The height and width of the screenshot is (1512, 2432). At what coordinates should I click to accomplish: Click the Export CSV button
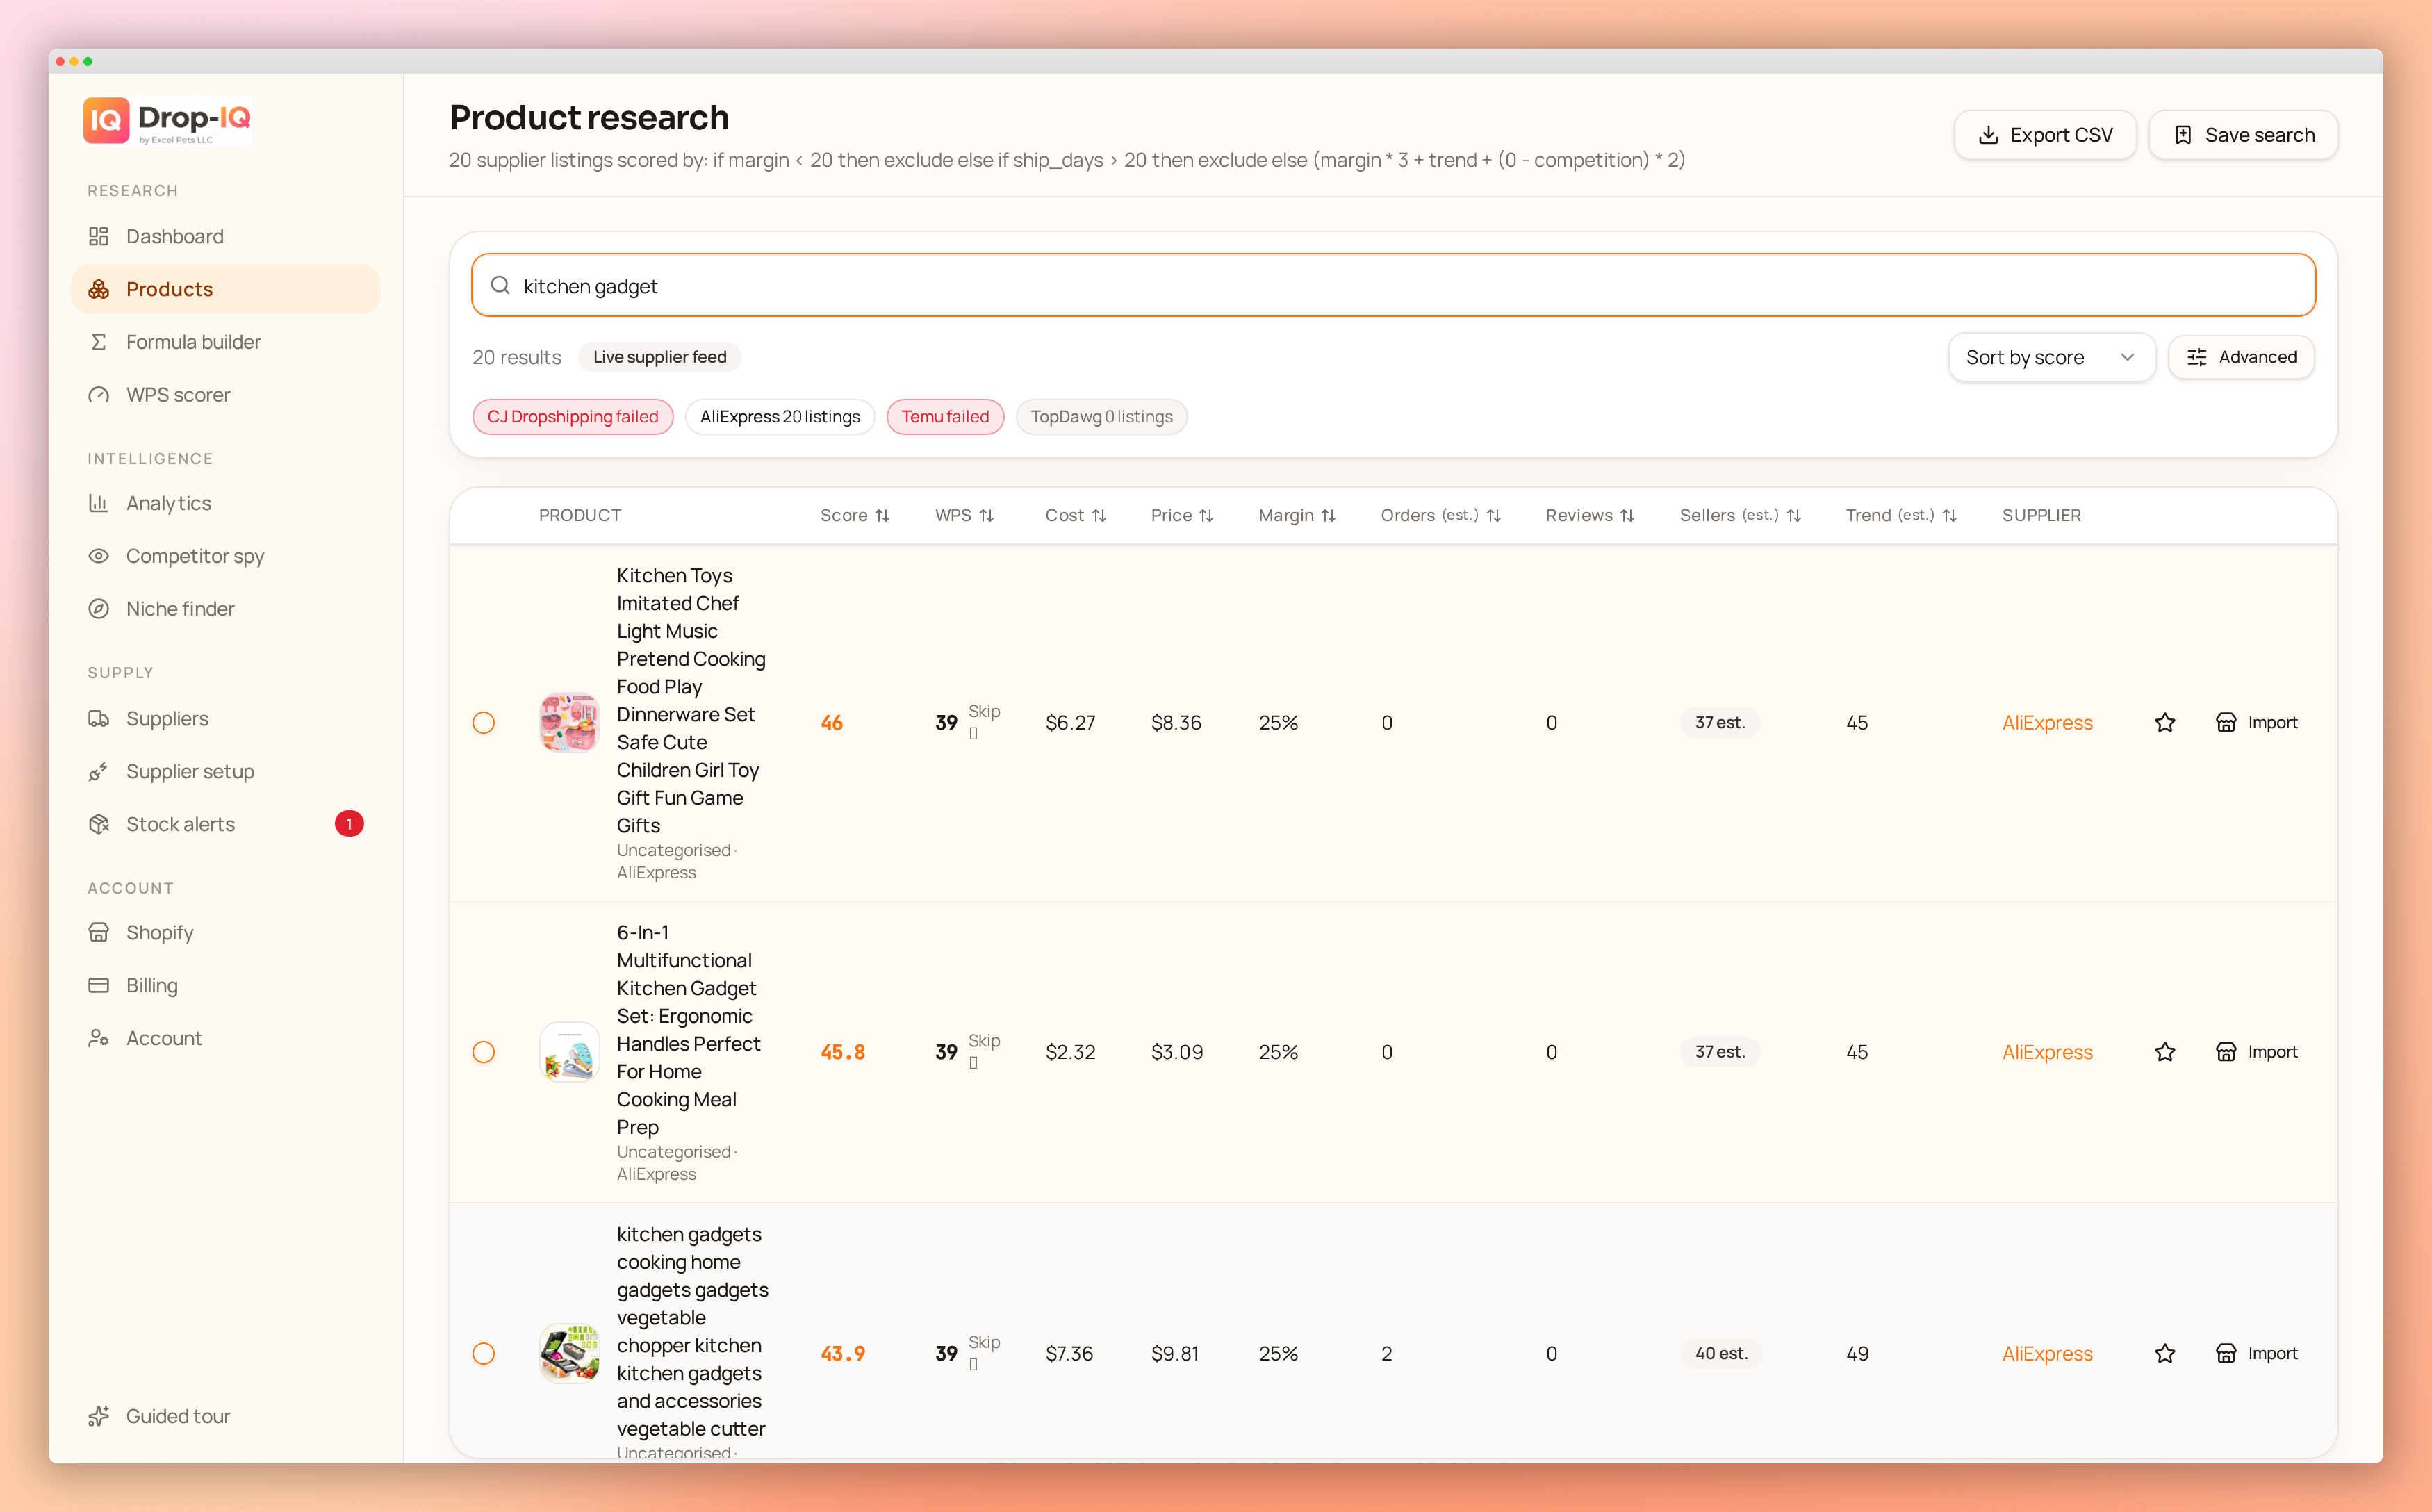2045,135
